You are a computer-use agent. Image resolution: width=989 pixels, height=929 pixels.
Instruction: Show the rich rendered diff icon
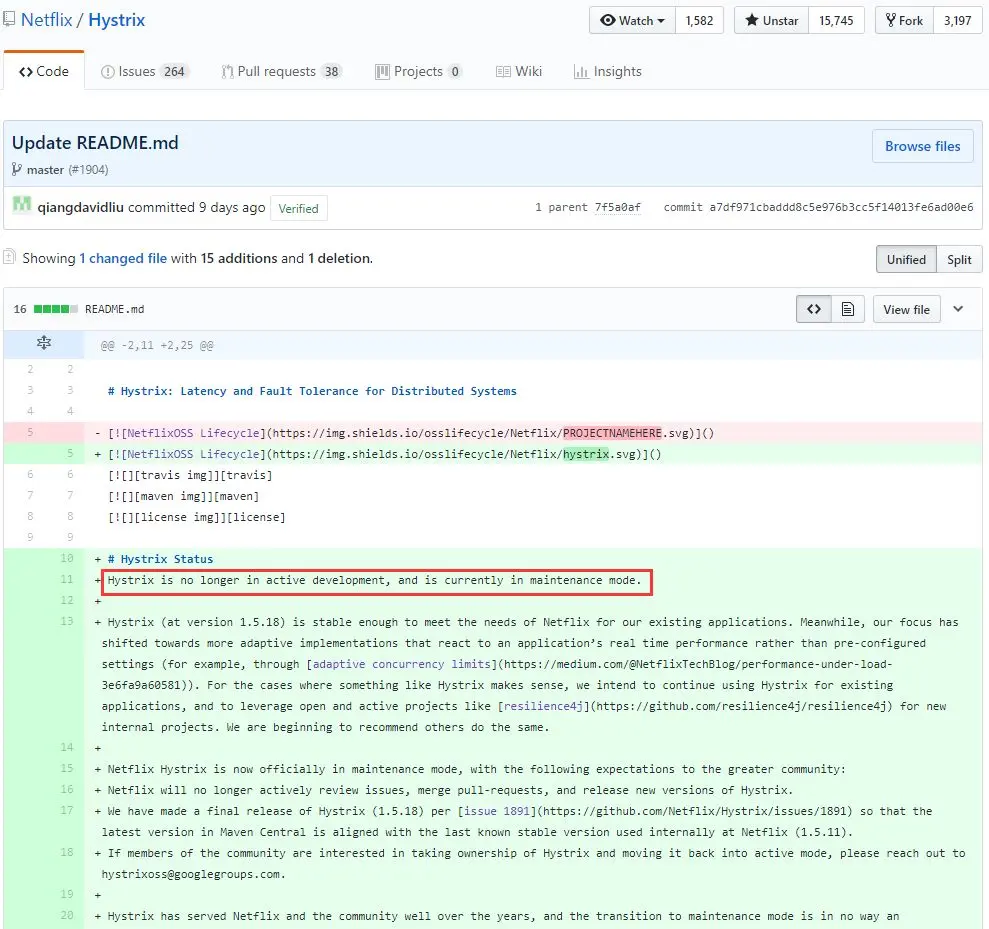(x=848, y=309)
